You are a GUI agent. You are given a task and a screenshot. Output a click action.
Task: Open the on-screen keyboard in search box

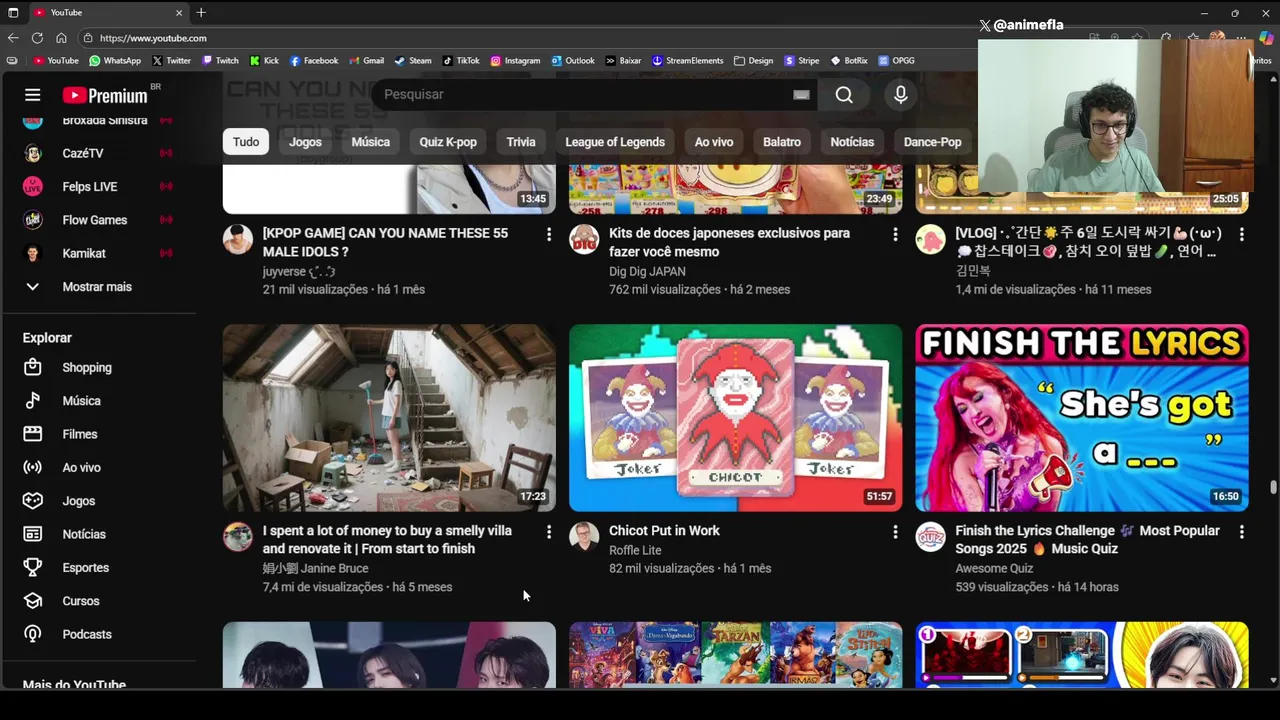801,94
